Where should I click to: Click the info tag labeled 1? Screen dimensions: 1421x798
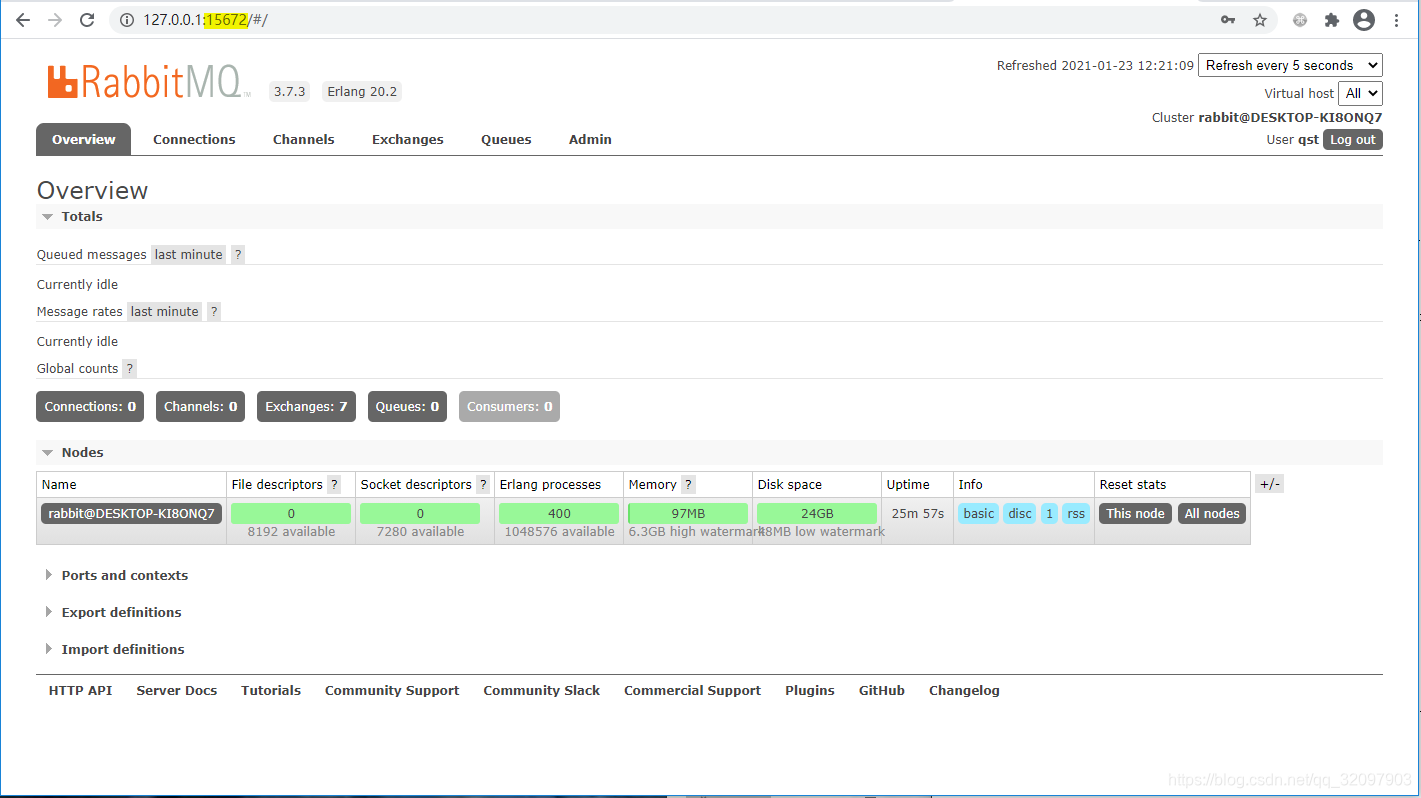(x=1049, y=514)
